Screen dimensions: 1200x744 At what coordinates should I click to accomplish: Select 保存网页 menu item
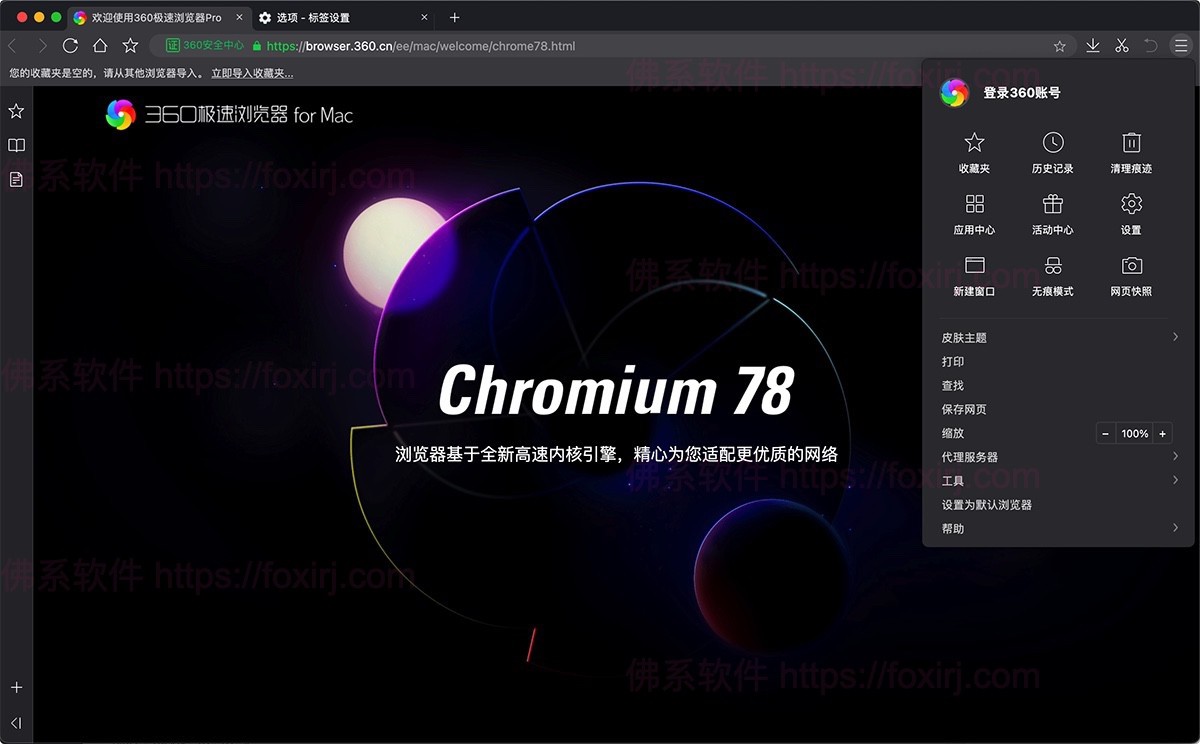click(964, 409)
